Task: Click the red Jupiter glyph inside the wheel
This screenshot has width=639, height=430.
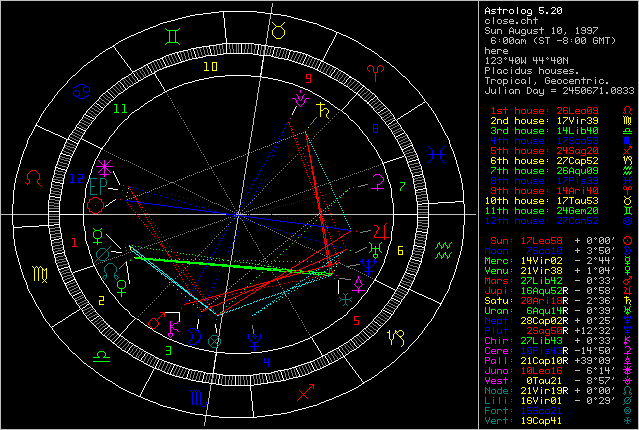Action: click(x=381, y=232)
